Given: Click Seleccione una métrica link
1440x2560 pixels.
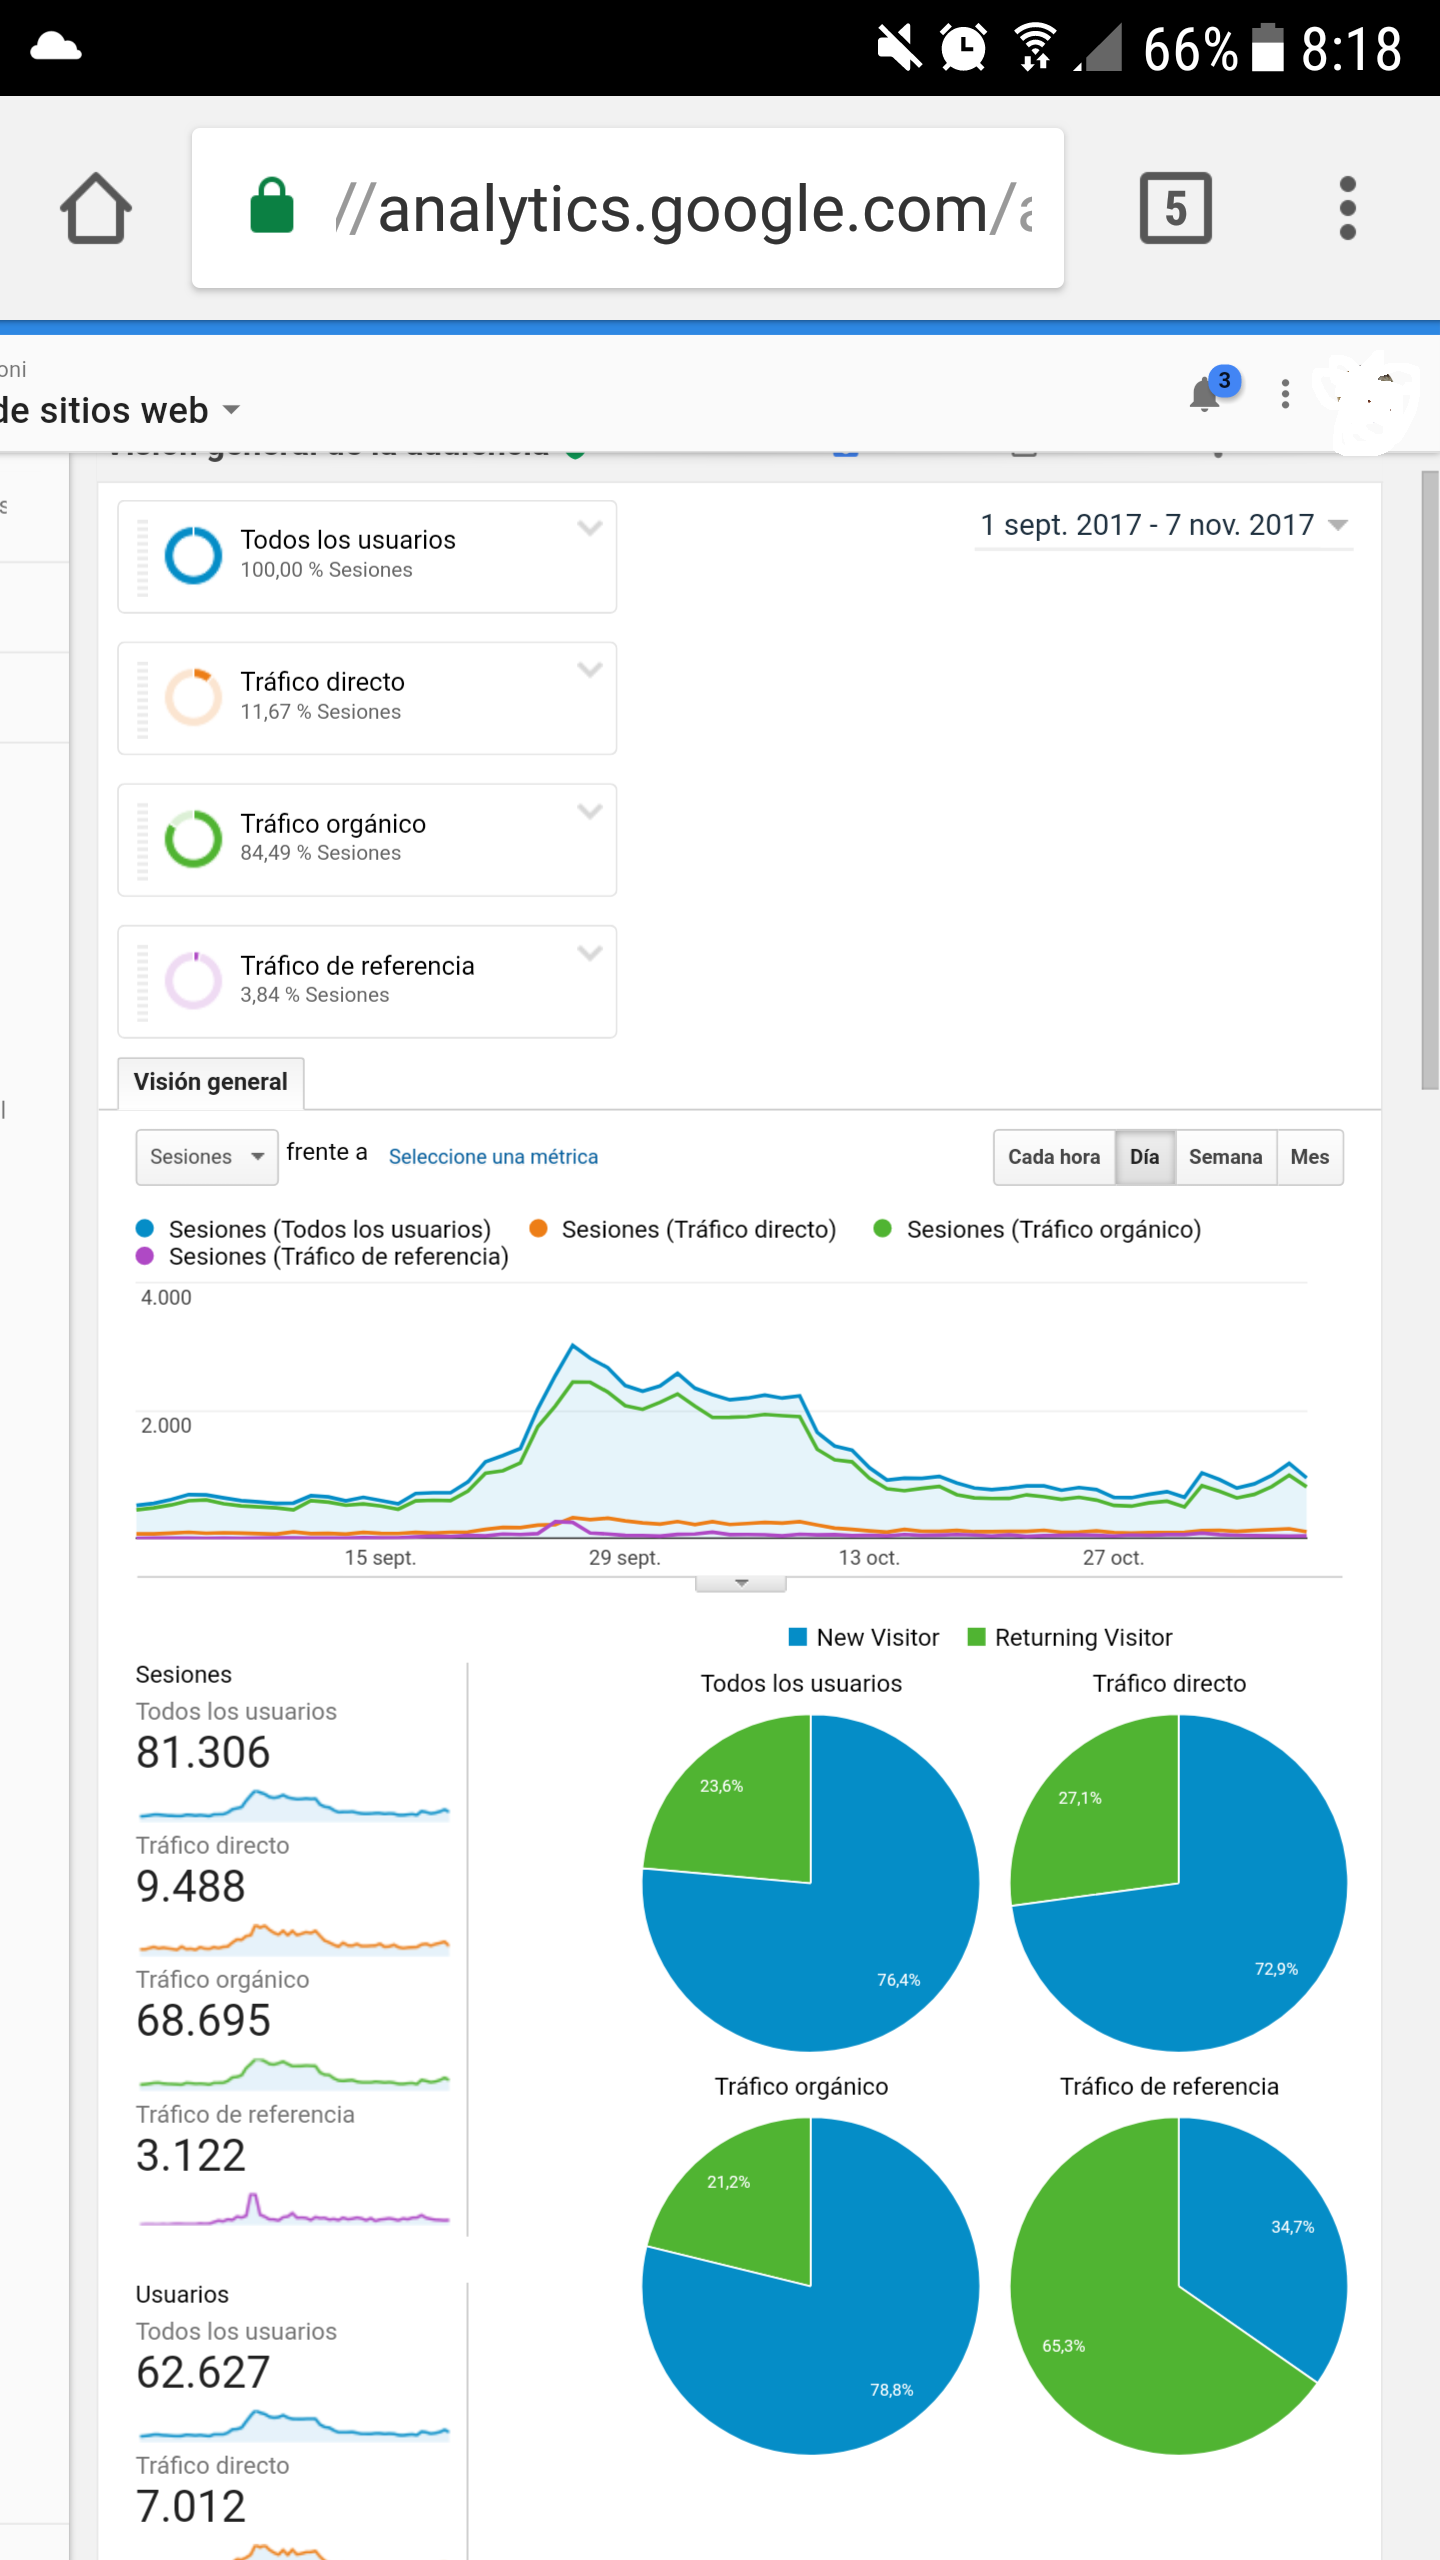Looking at the screenshot, I should [493, 1157].
